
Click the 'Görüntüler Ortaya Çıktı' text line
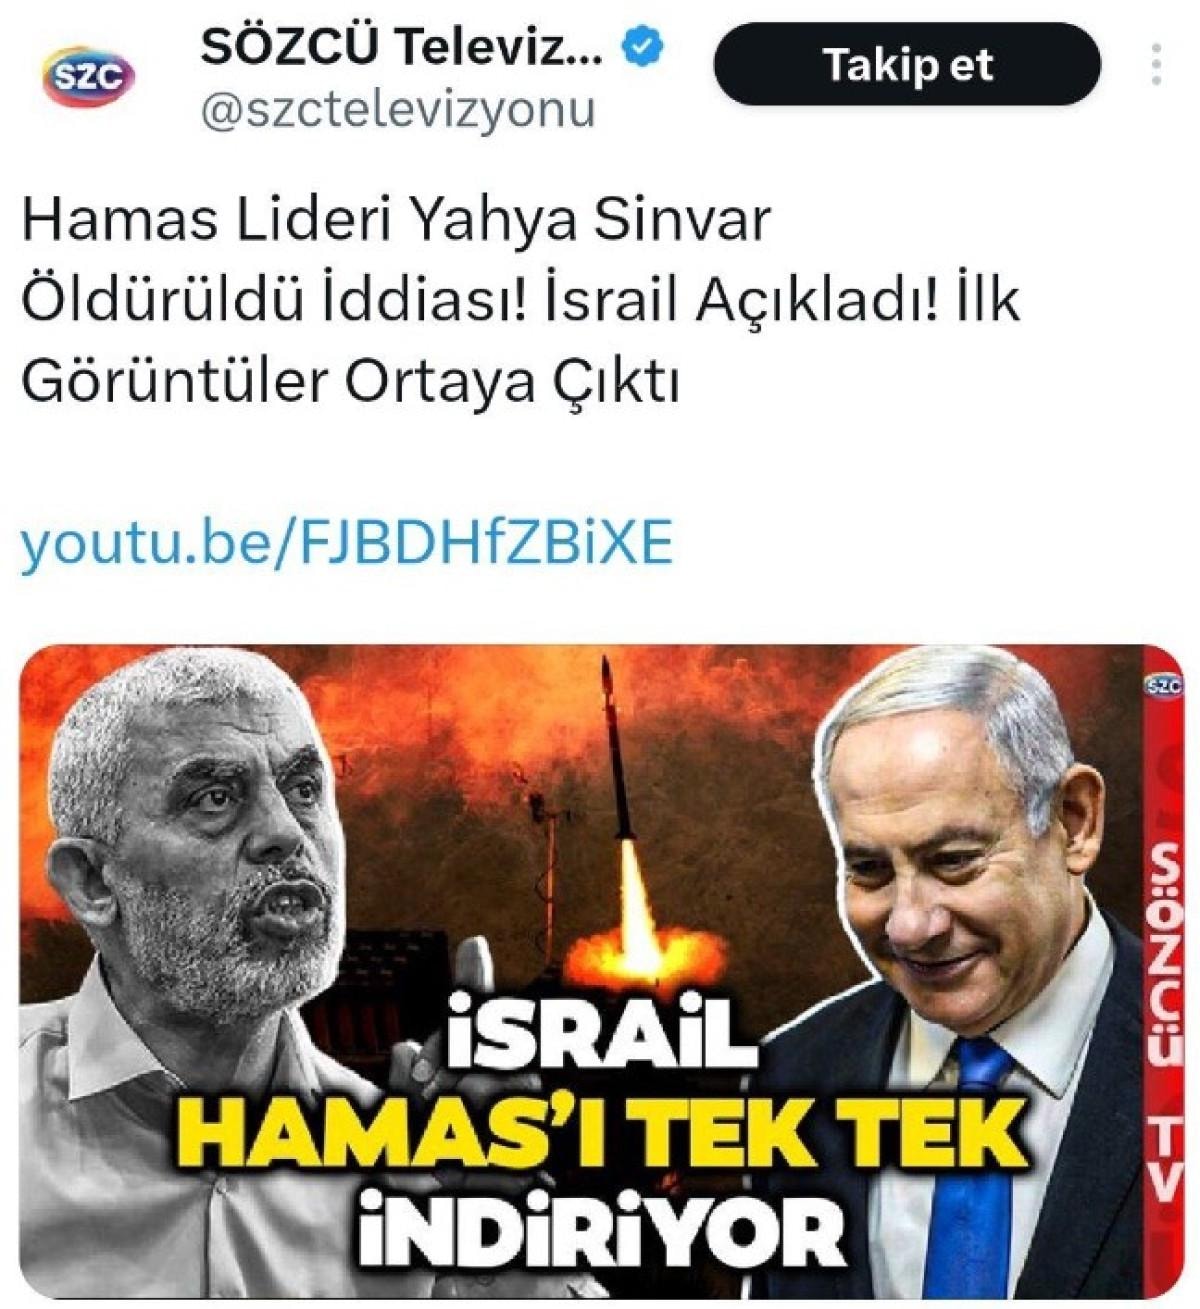coord(350,383)
